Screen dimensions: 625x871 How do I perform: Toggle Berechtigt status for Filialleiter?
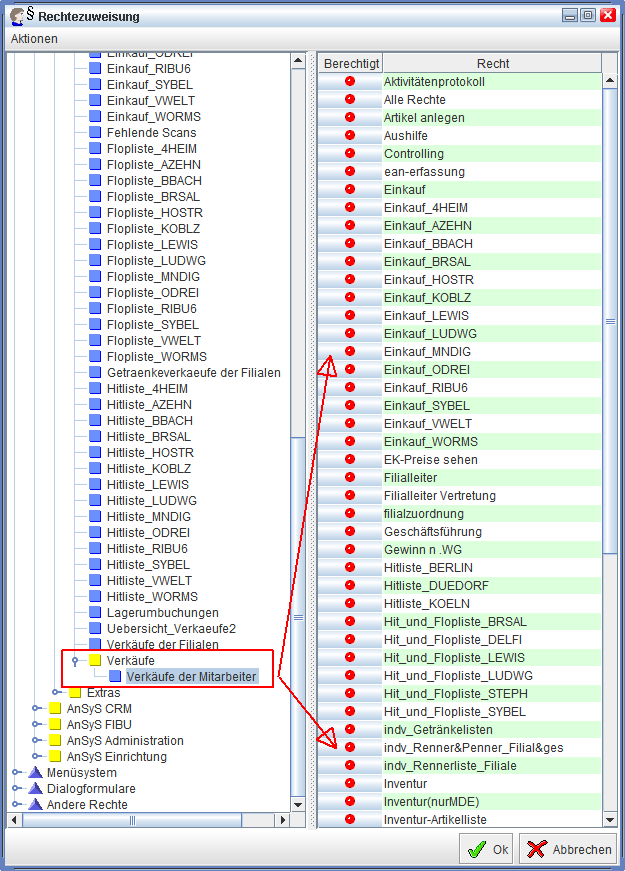[x=350, y=478]
